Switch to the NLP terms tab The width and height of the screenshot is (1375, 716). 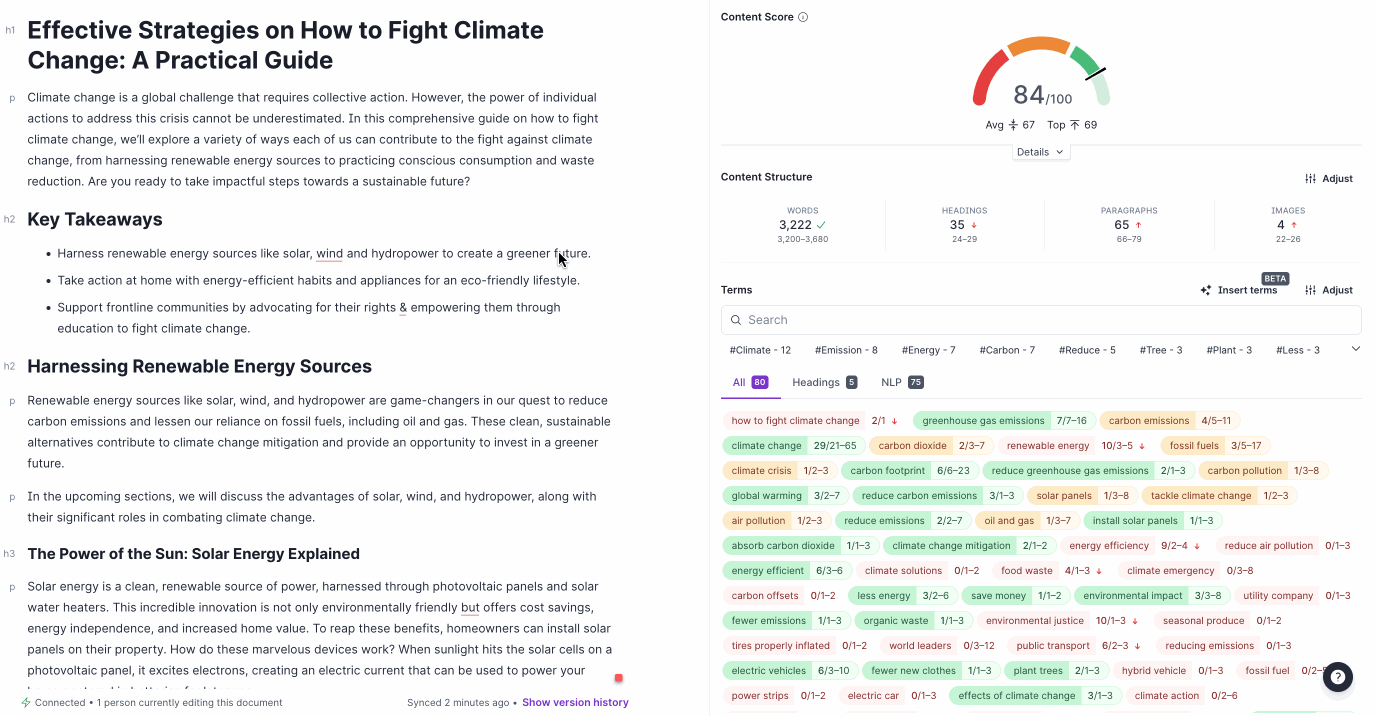point(901,382)
